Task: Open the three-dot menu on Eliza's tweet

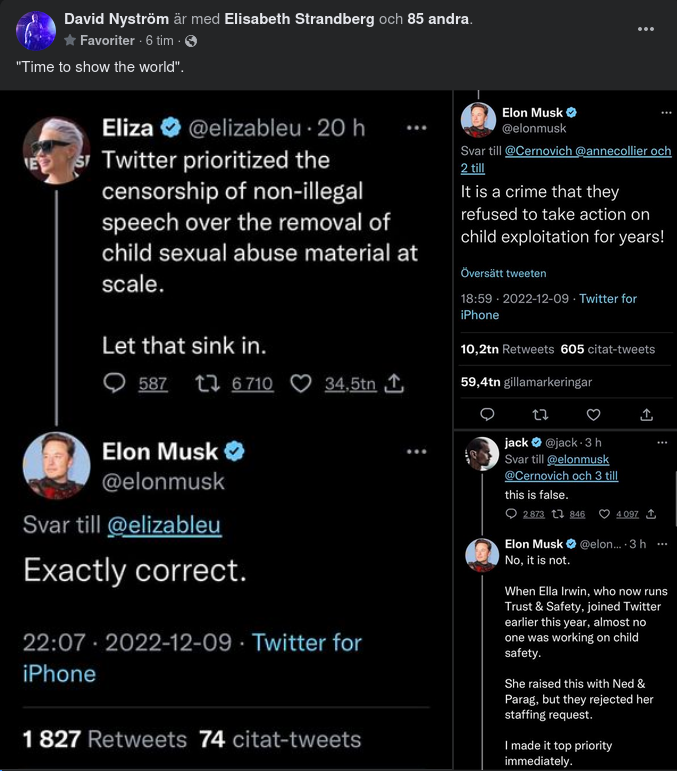Action: [416, 128]
